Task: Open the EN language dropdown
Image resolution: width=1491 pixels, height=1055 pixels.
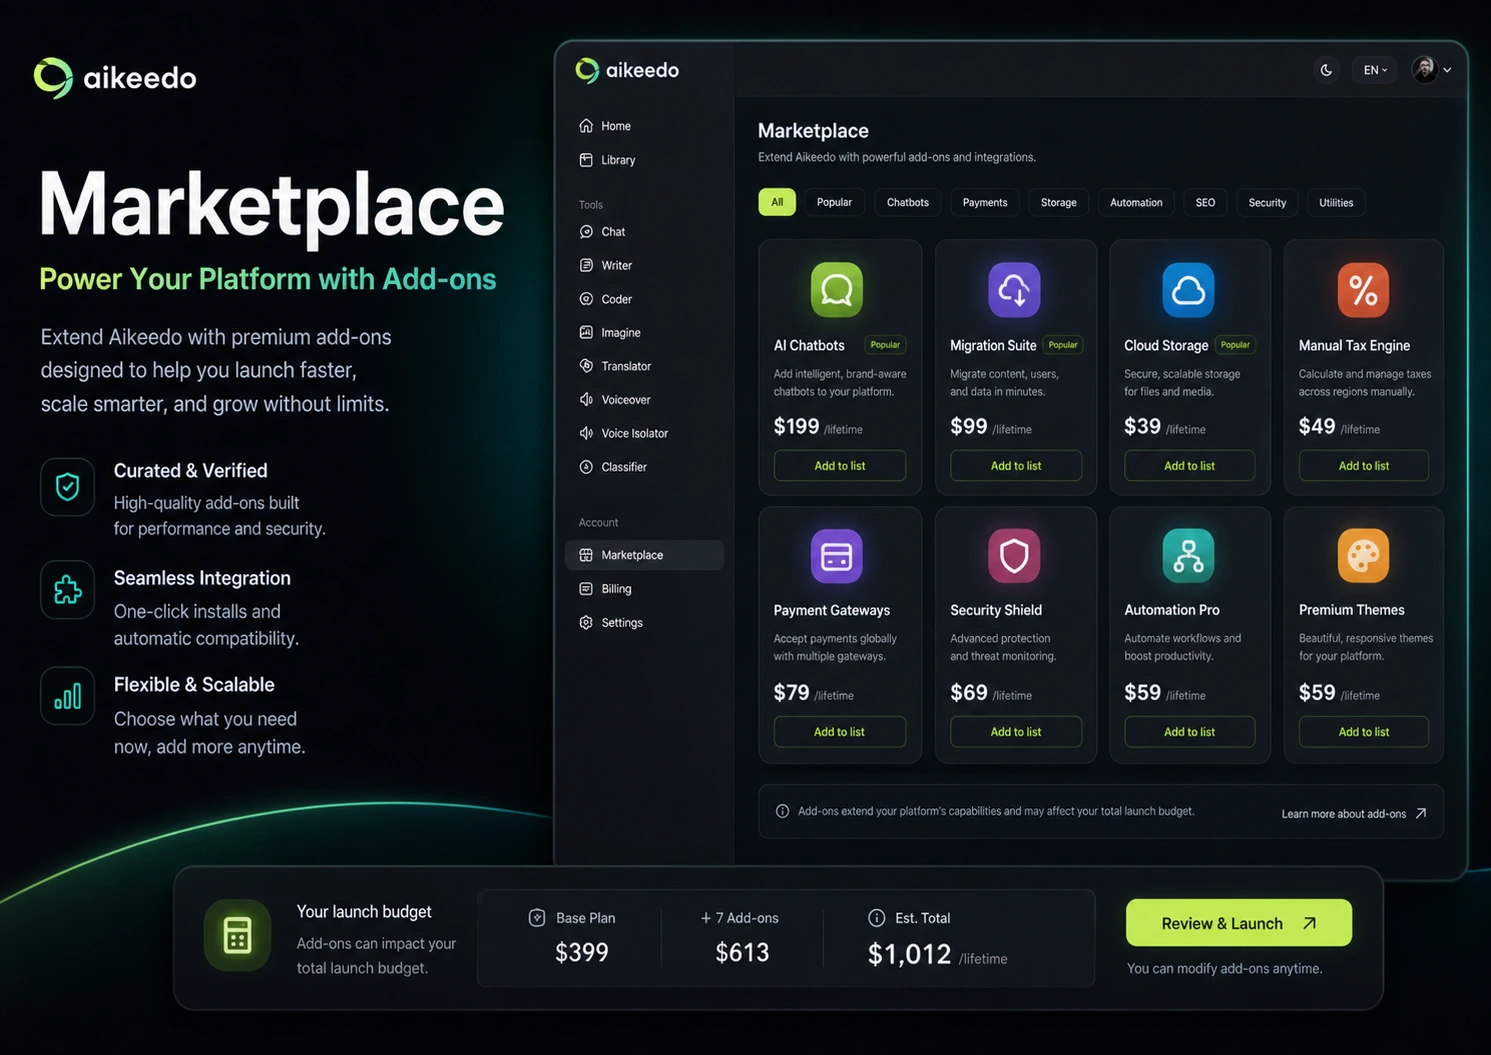Action: click(1375, 70)
